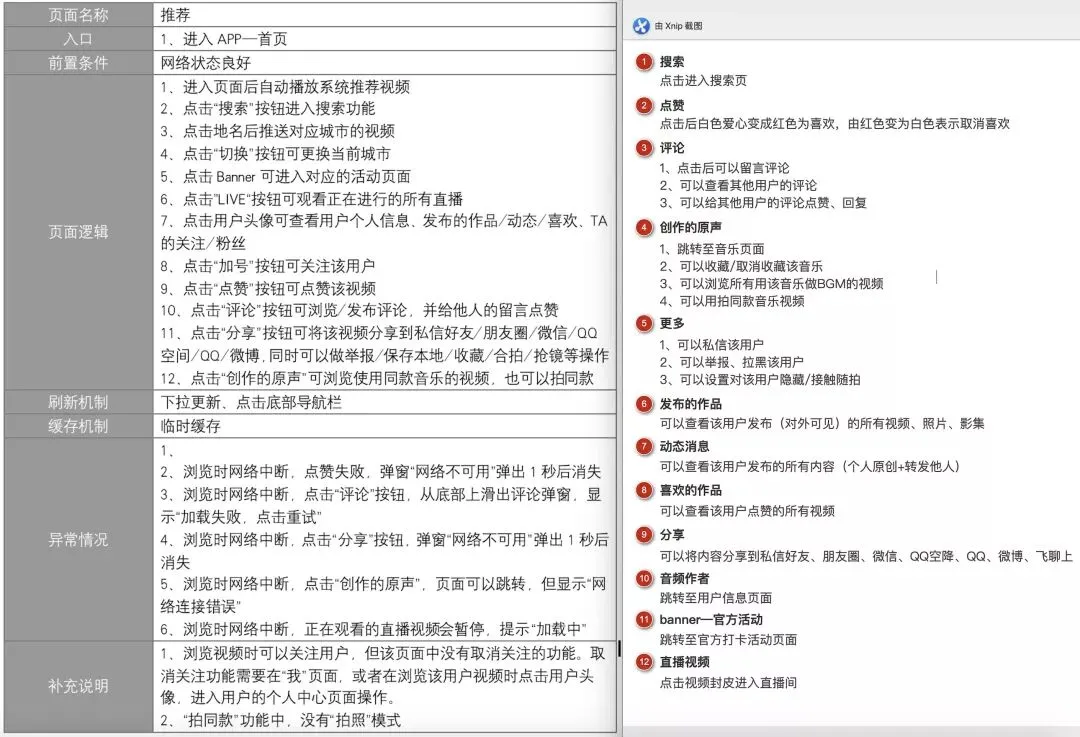This screenshot has height=737, width=1080.
Task: Click the '点赞' heading in annotation list
Action: 672,105
